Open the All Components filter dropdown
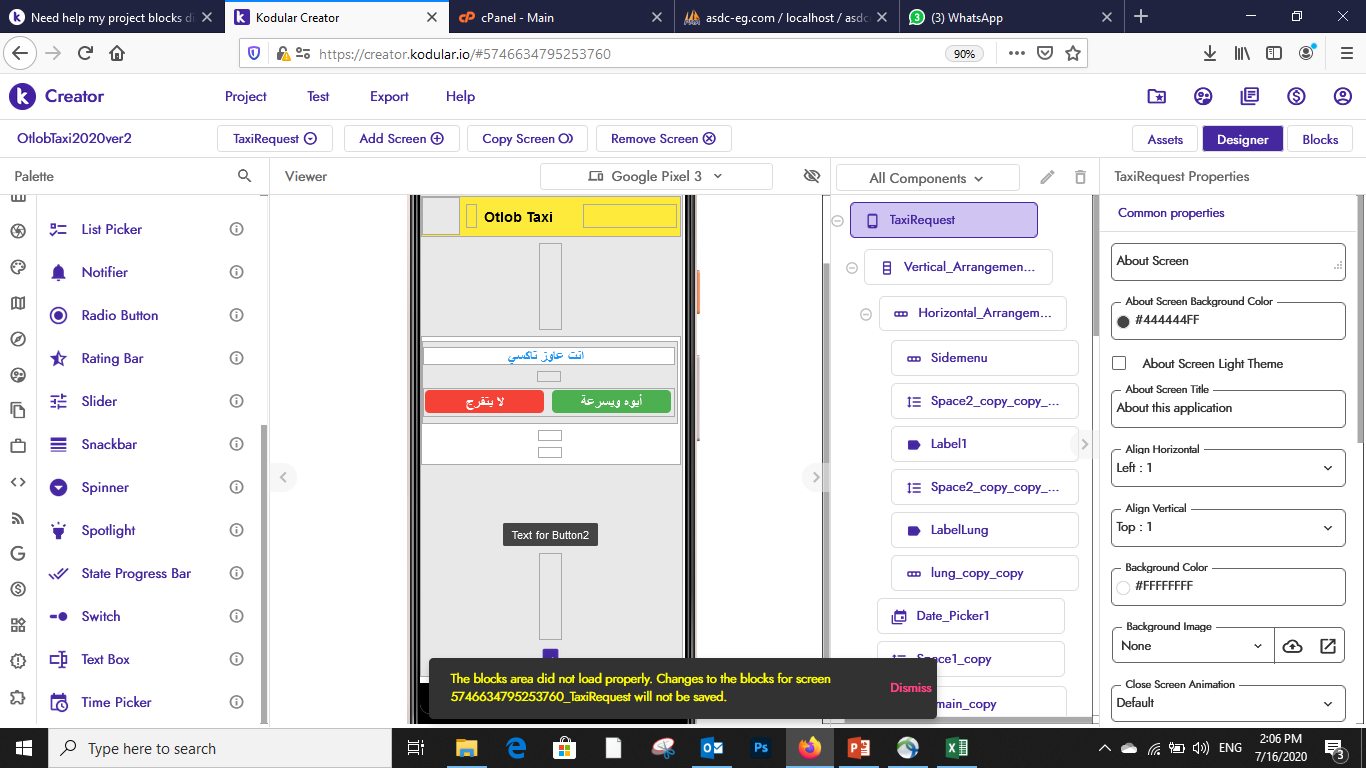The height and width of the screenshot is (768, 1366). pos(927,178)
